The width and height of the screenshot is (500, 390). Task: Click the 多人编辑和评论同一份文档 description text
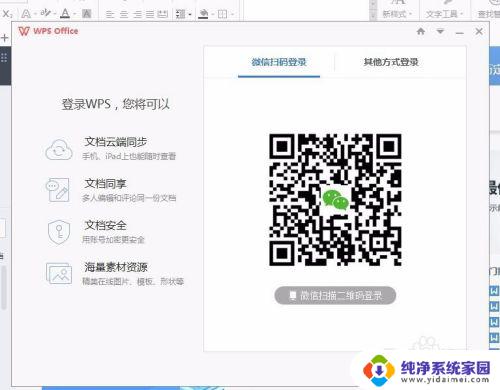pyautogui.click(x=129, y=198)
